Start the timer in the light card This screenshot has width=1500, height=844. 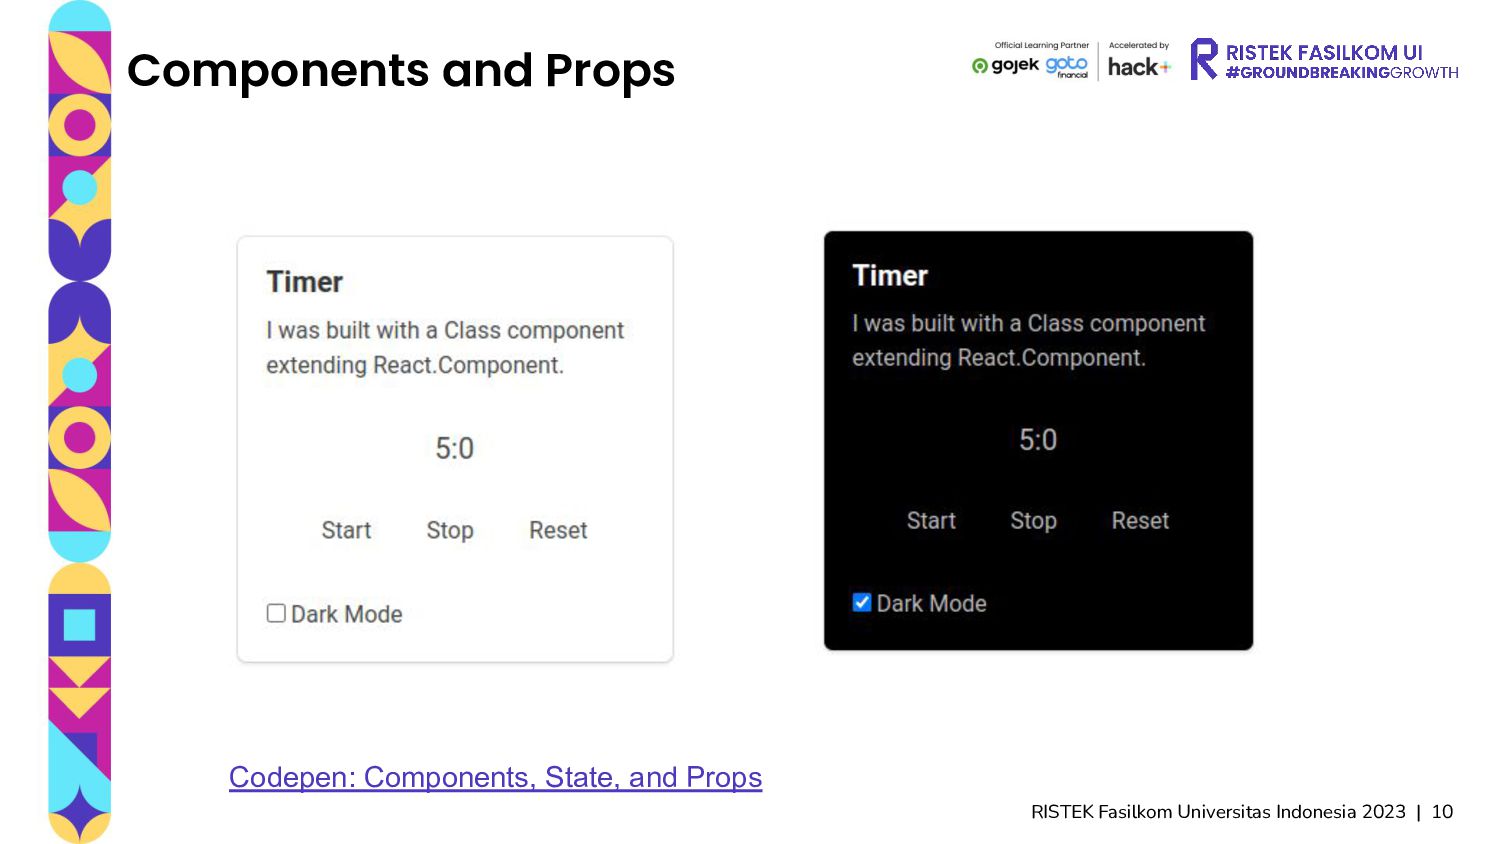pos(346,530)
